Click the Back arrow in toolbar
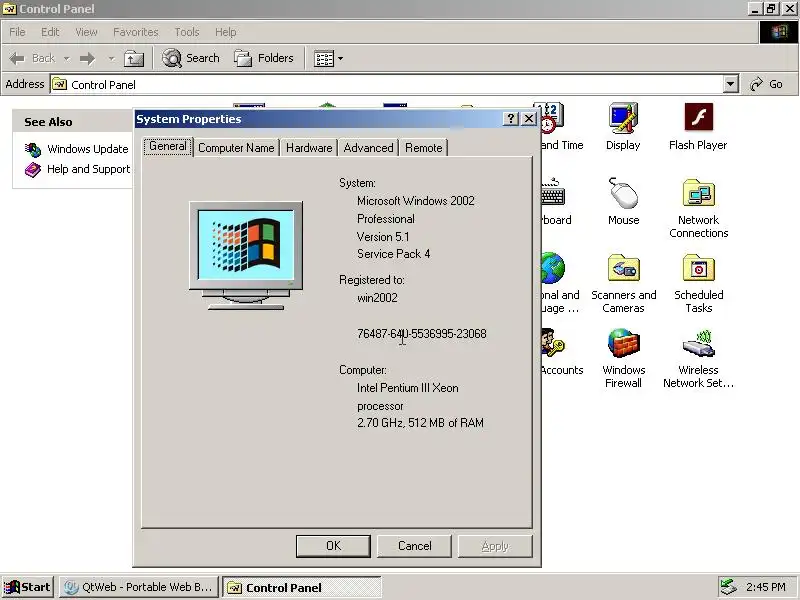 pyautogui.click(x=17, y=59)
